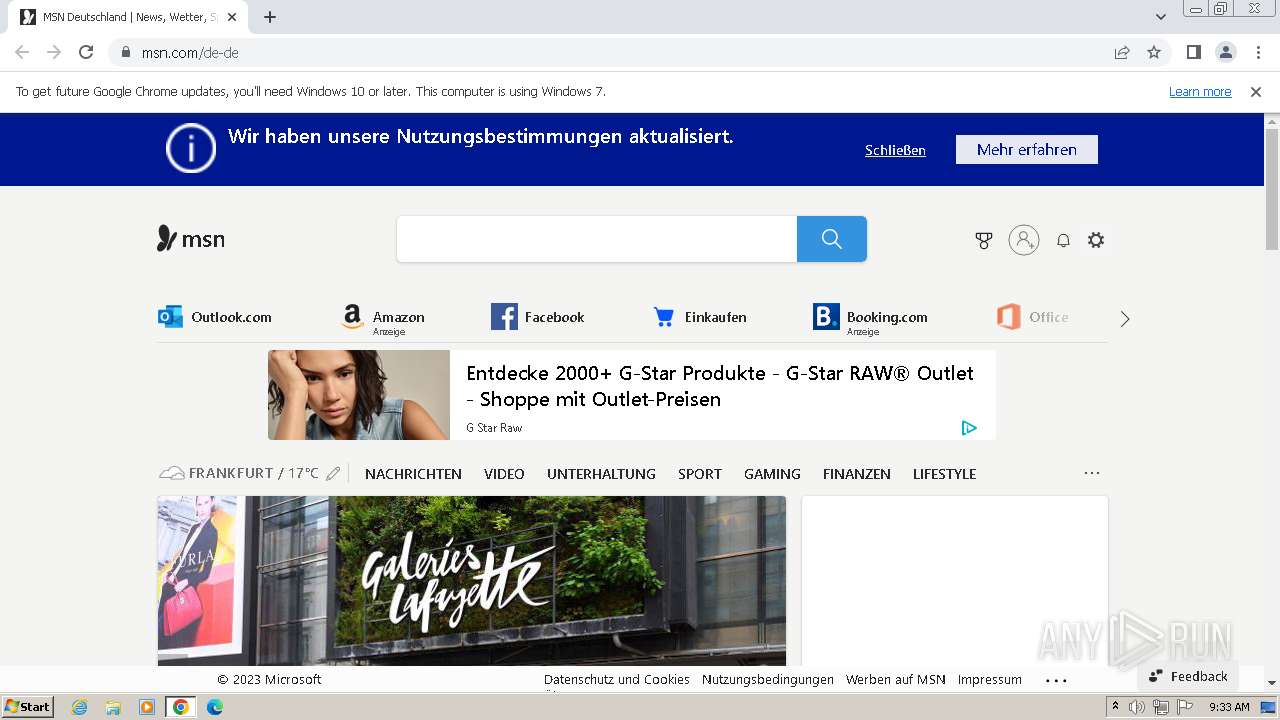Open Datenschutz und Cookies link
Image resolution: width=1280 pixels, height=720 pixels.
coord(617,679)
